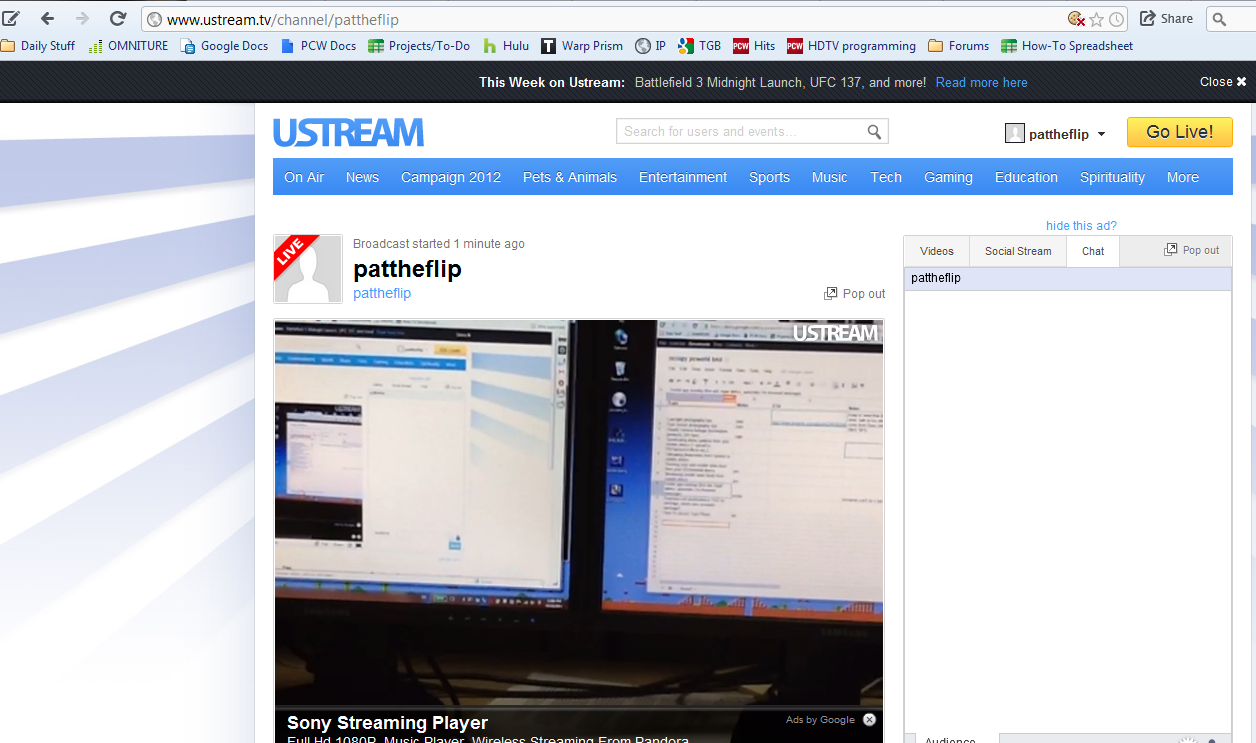1256x743 pixels.
Task: Switch to the Social Stream tab
Action: coord(1017,251)
